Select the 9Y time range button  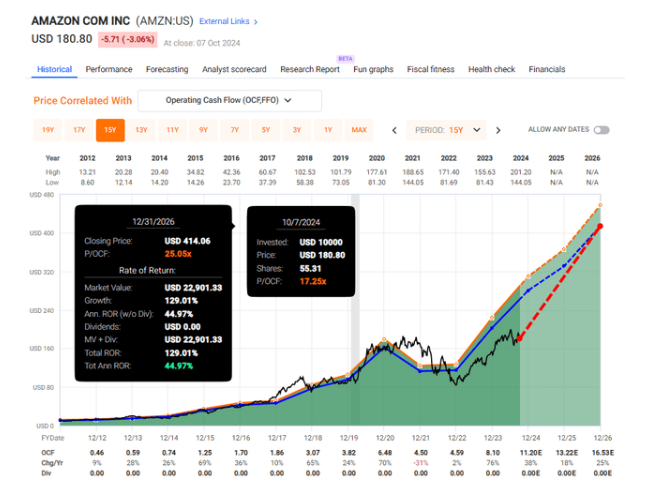pos(203,130)
